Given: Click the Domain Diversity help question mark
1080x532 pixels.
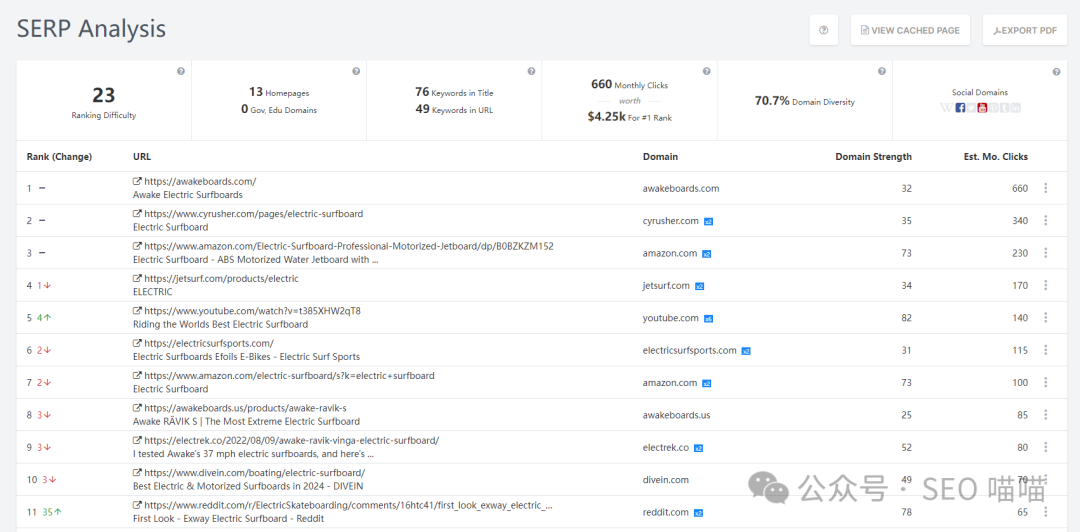Looking at the screenshot, I should tap(881, 71).
